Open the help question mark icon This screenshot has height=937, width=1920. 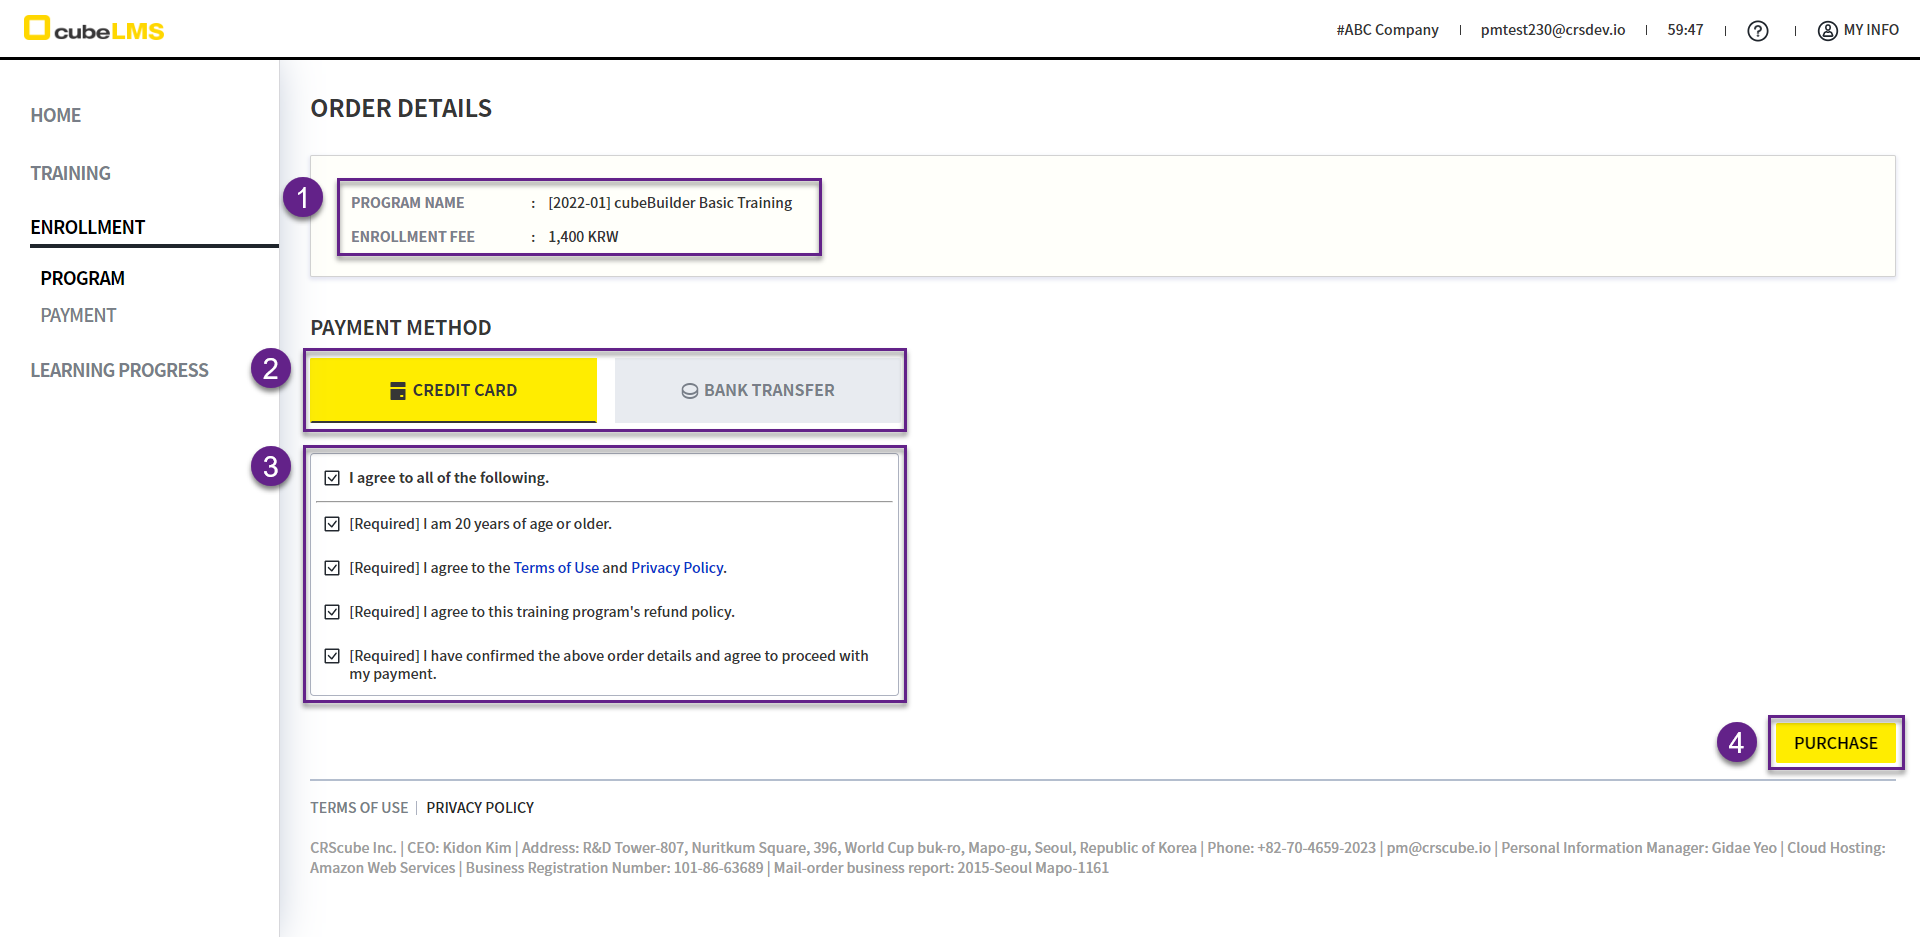[1757, 31]
